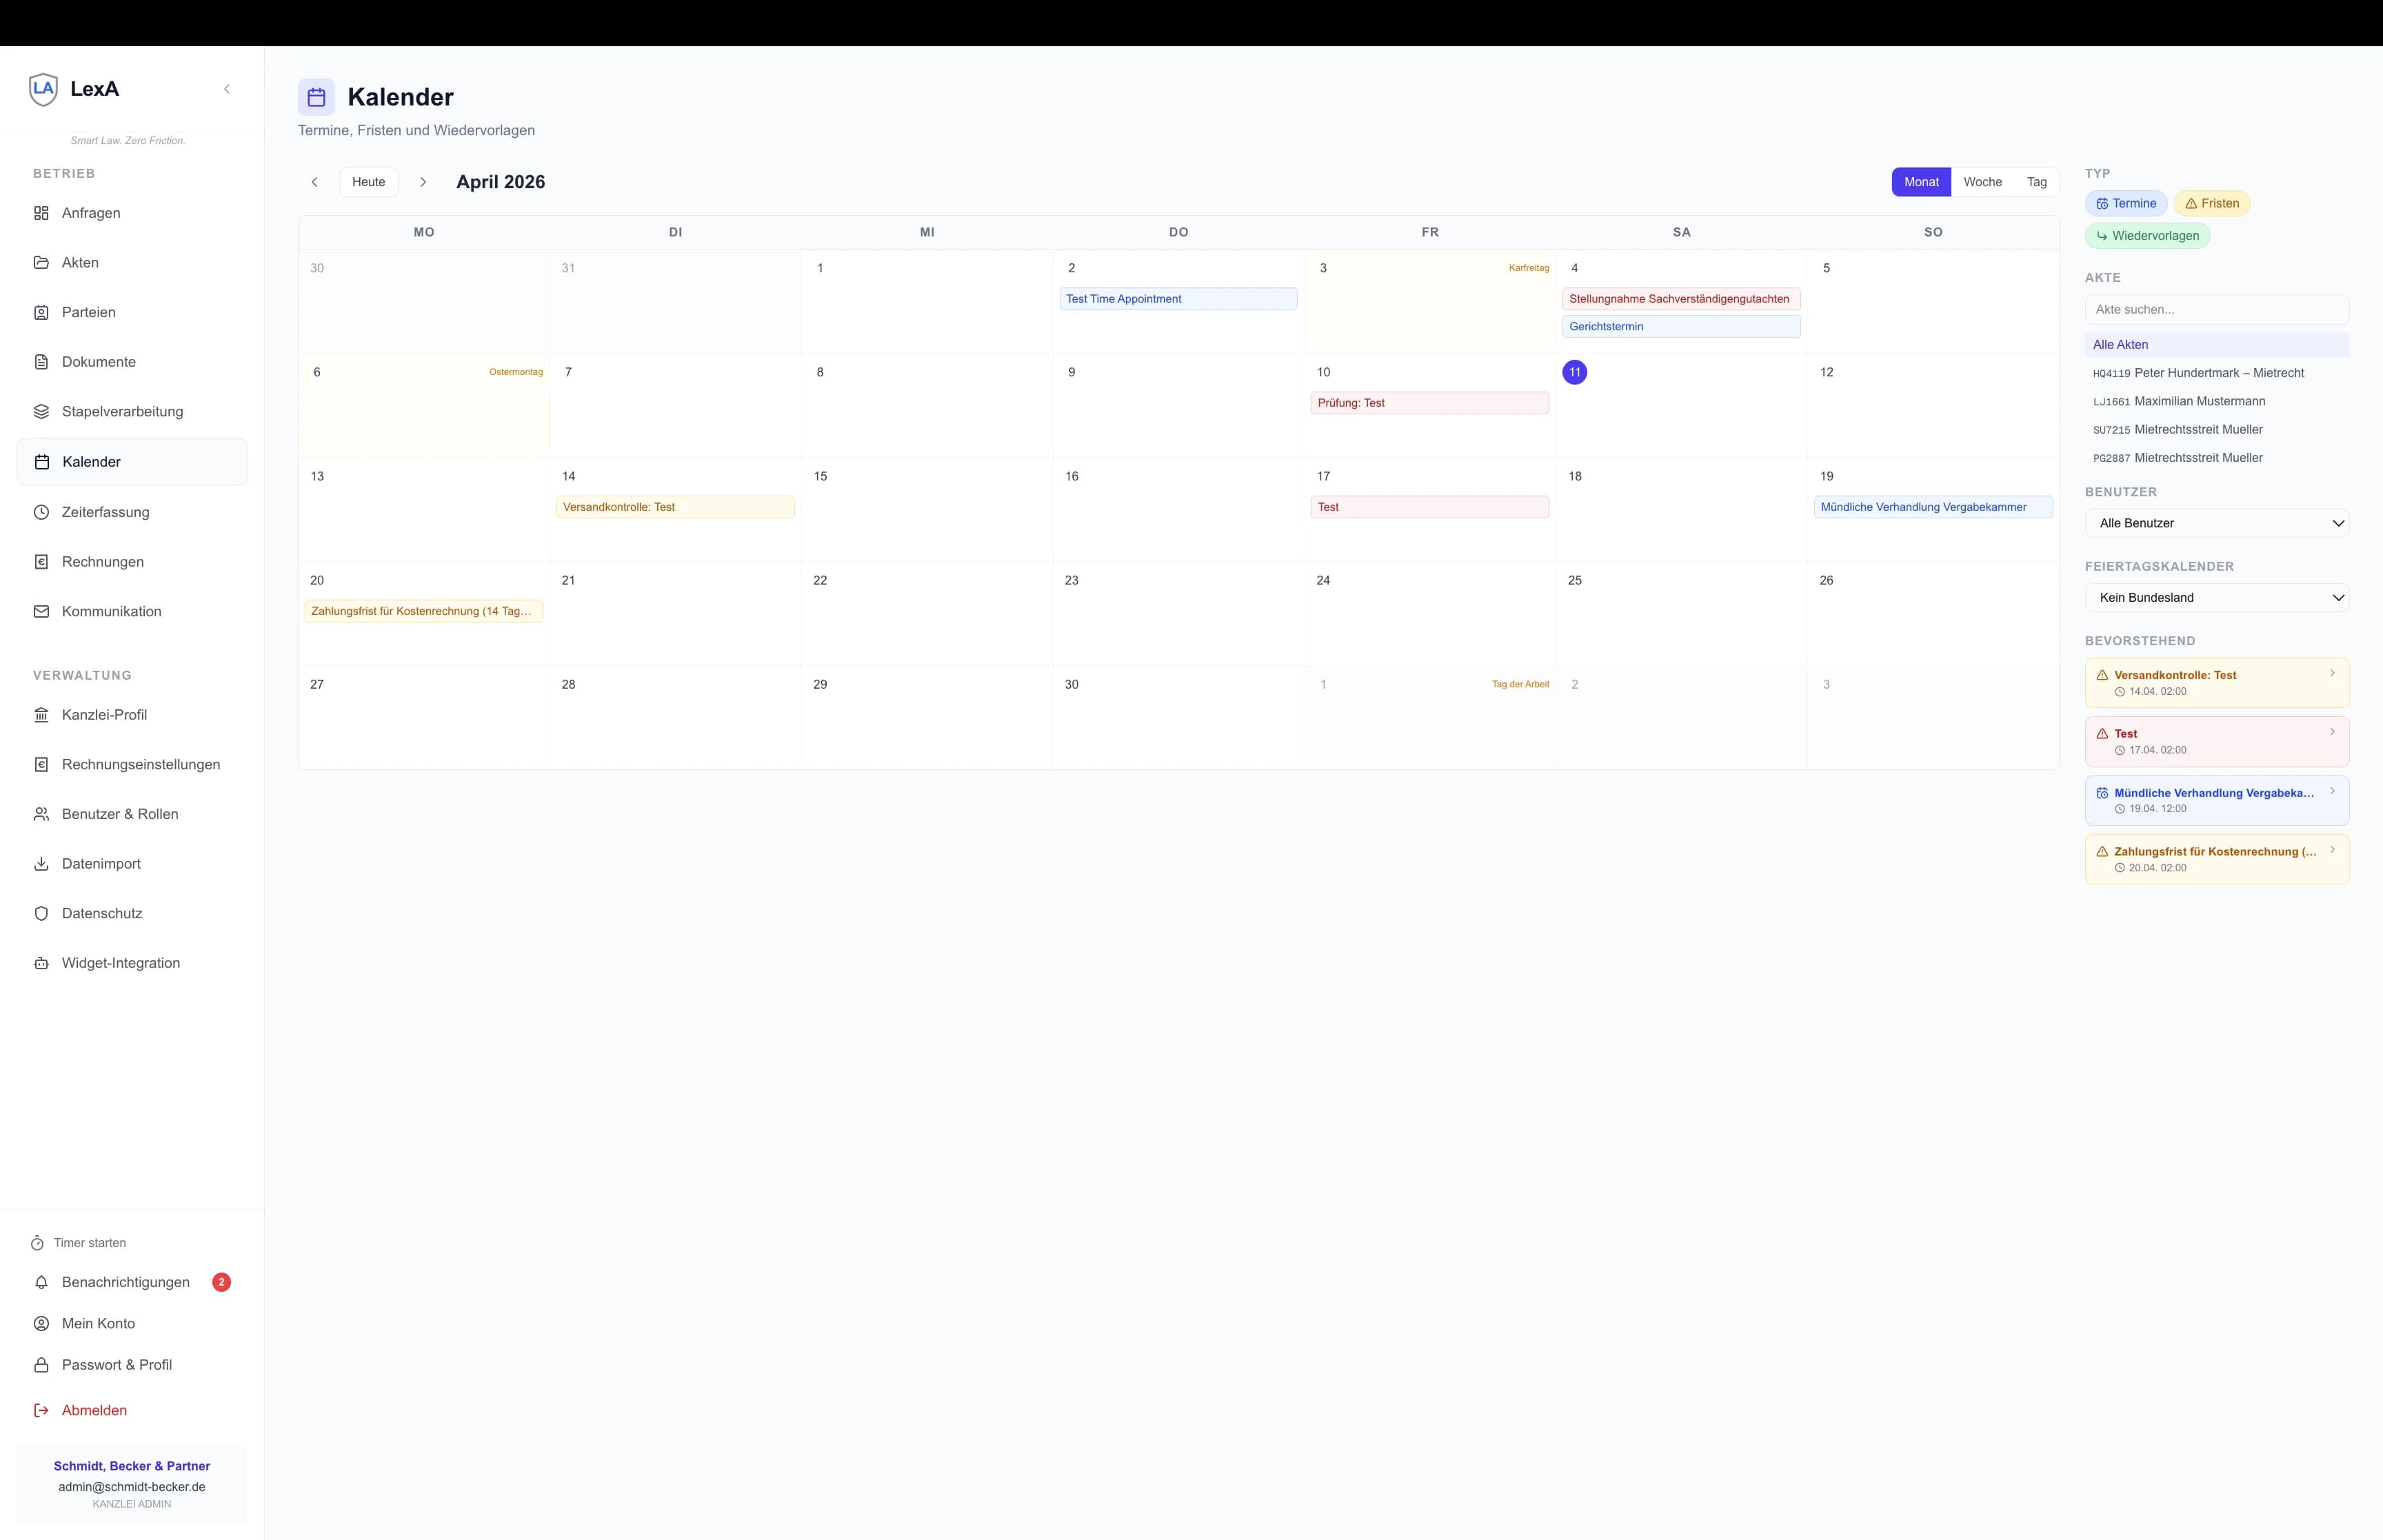Open the Alle Benutzer dropdown

pos(2216,523)
